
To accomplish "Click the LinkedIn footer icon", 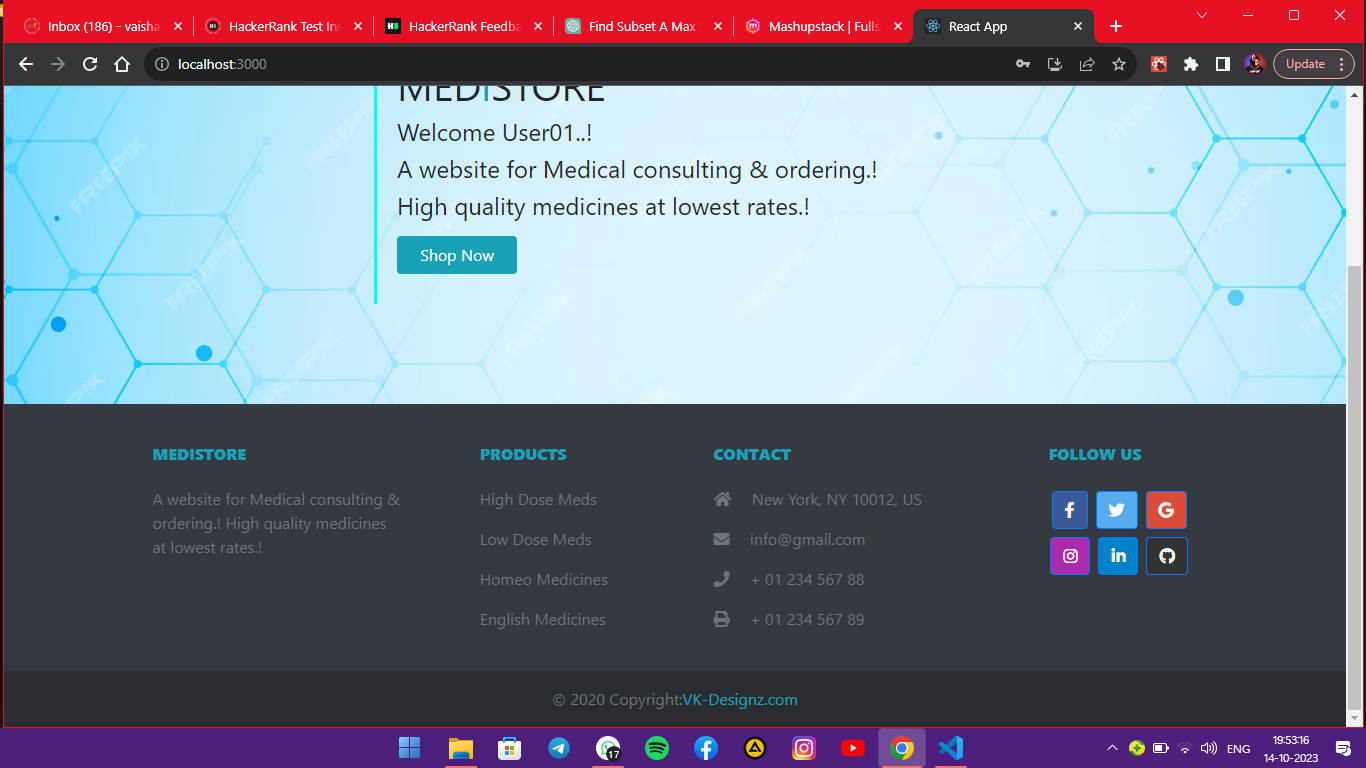I will coord(1117,556).
